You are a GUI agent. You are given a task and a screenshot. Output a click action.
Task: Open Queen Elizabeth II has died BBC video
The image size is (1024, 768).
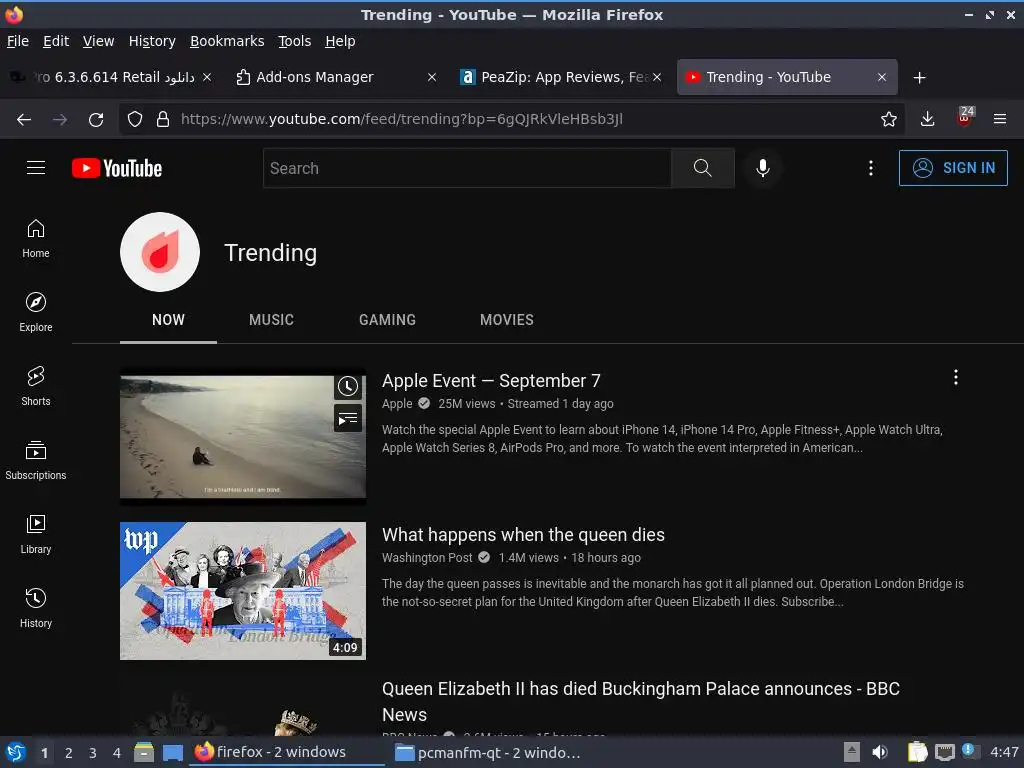641,701
